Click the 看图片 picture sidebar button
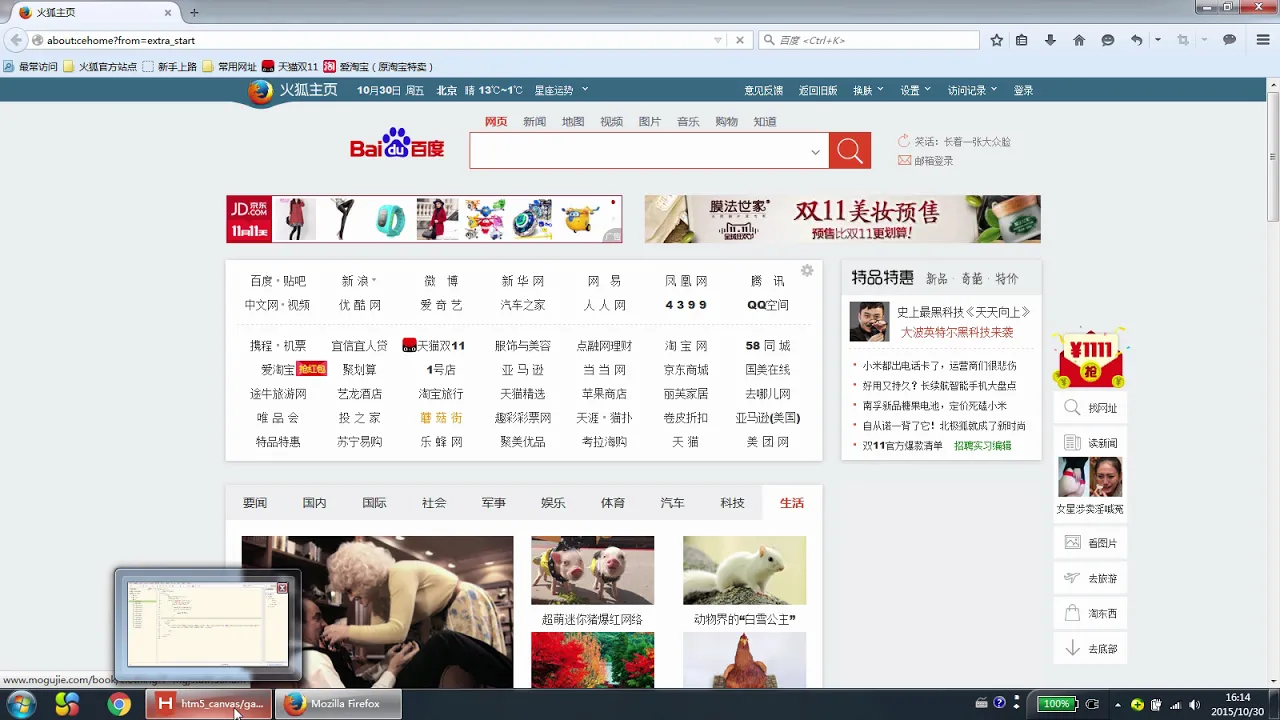The height and width of the screenshot is (720, 1280). (1090, 542)
